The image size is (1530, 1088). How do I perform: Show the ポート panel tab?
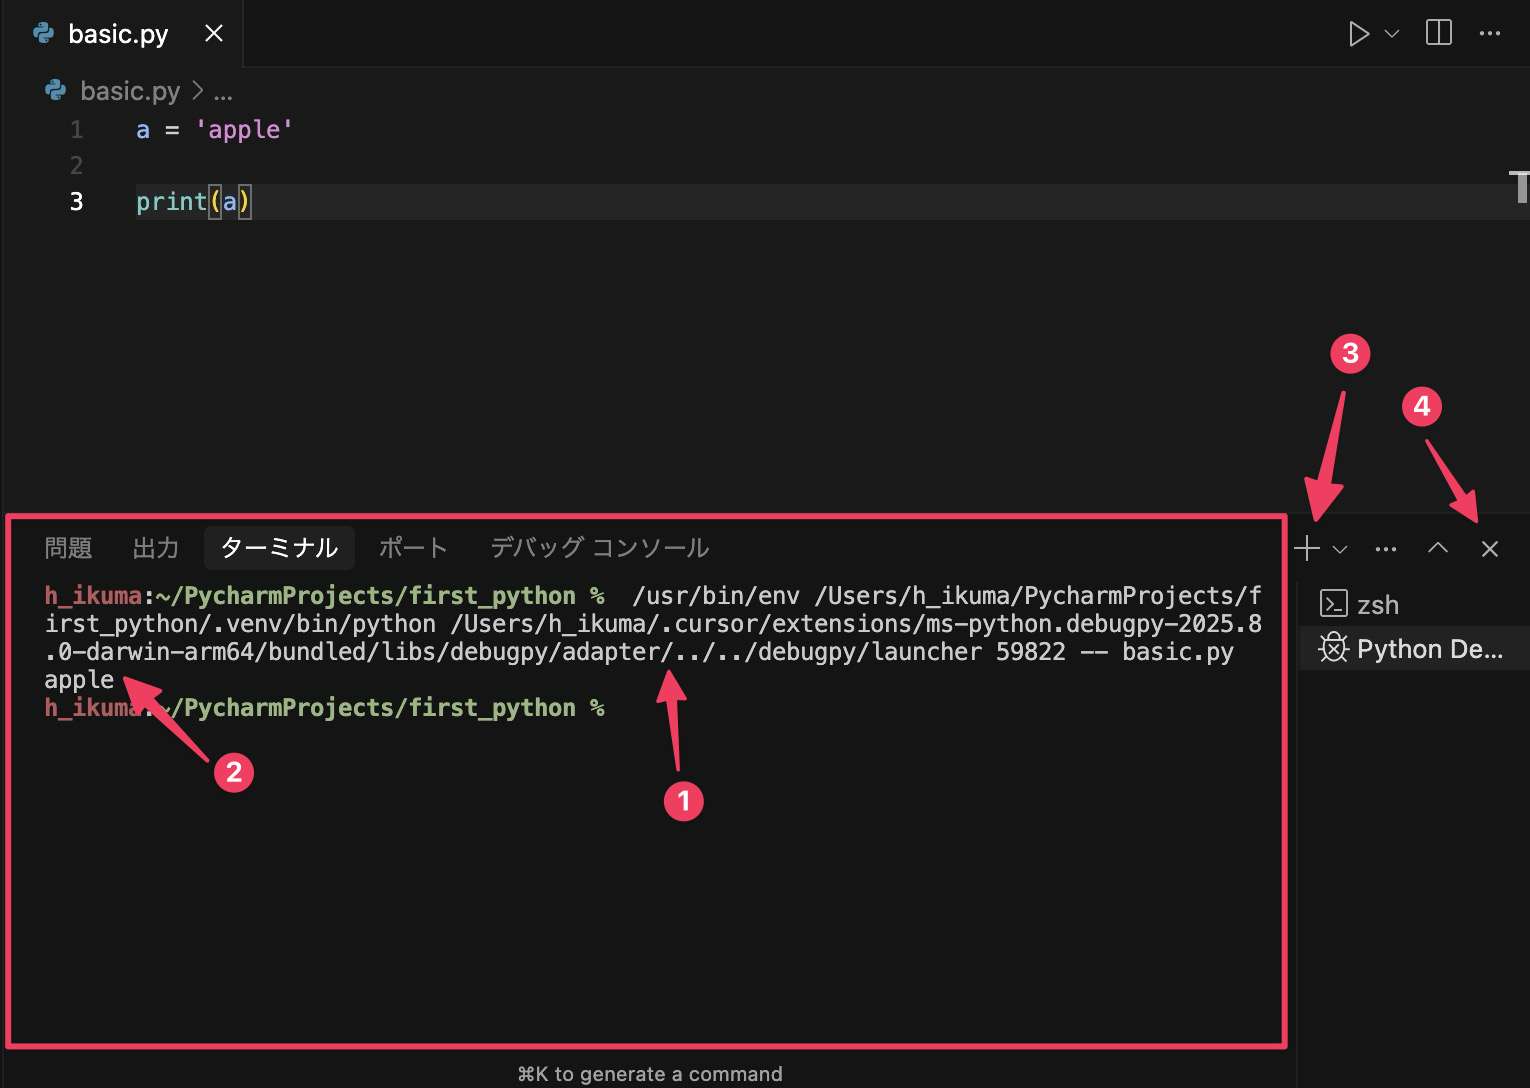click(412, 548)
